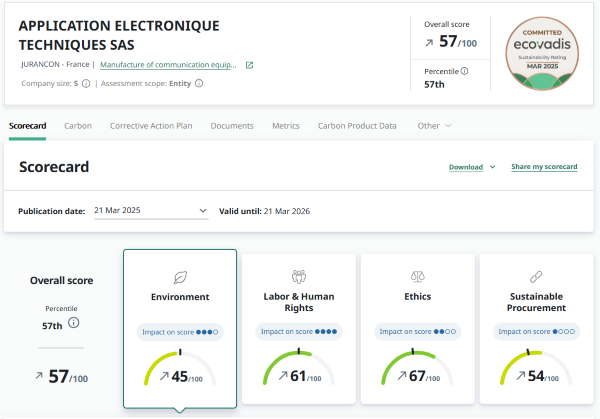Open the Download dropdown menu

click(472, 167)
